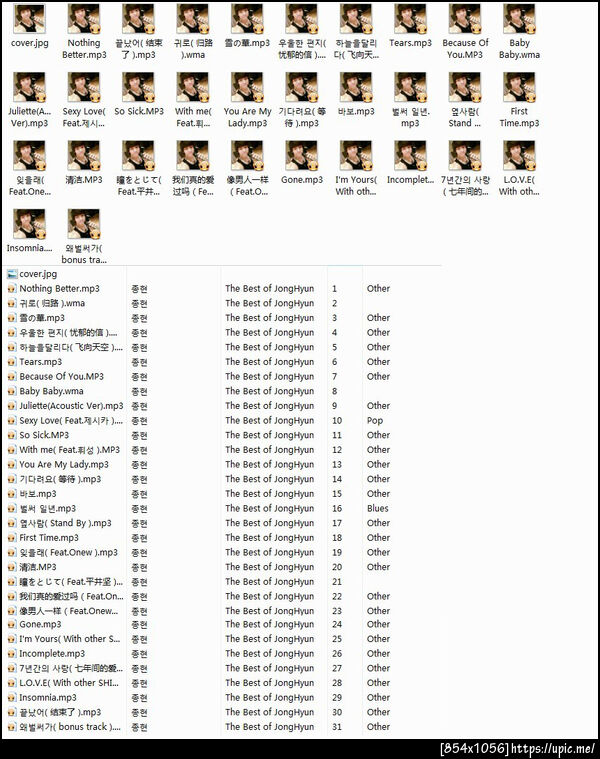Screen dimensions: 600x759
Task: Select Baby Baby.wma in the details list
Action: [x=51, y=391]
